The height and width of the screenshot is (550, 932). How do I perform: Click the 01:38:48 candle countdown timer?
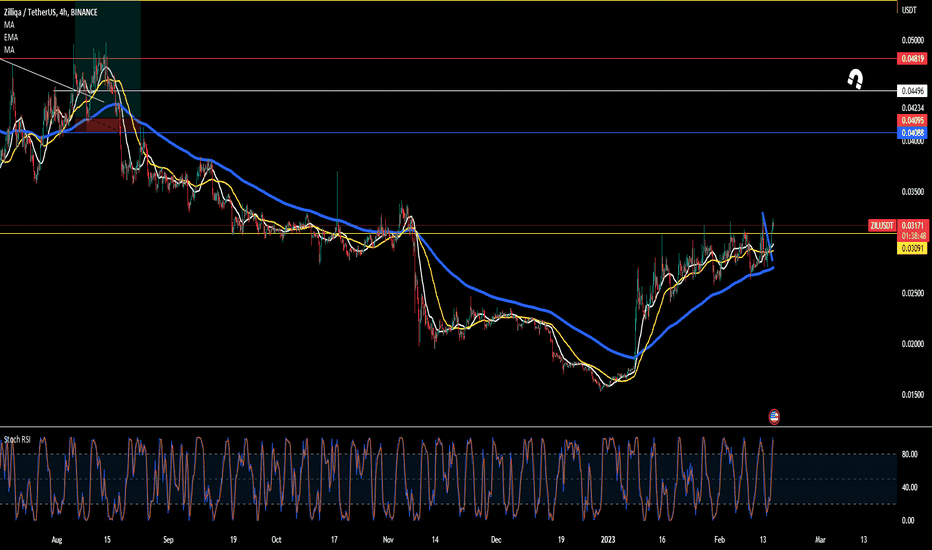click(912, 236)
